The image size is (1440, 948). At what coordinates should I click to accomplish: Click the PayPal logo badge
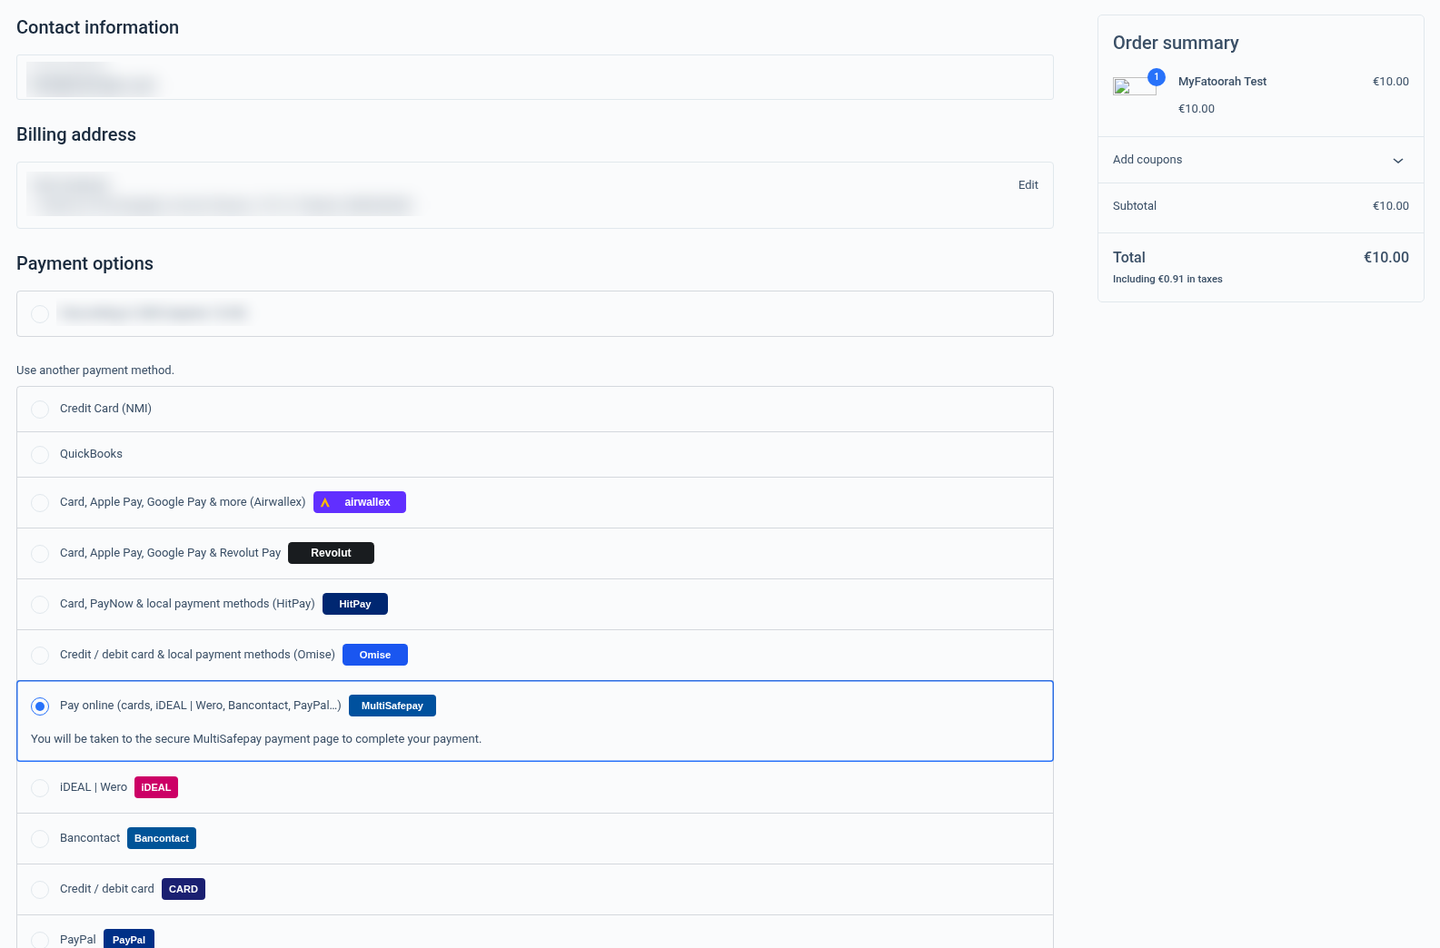[129, 939]
